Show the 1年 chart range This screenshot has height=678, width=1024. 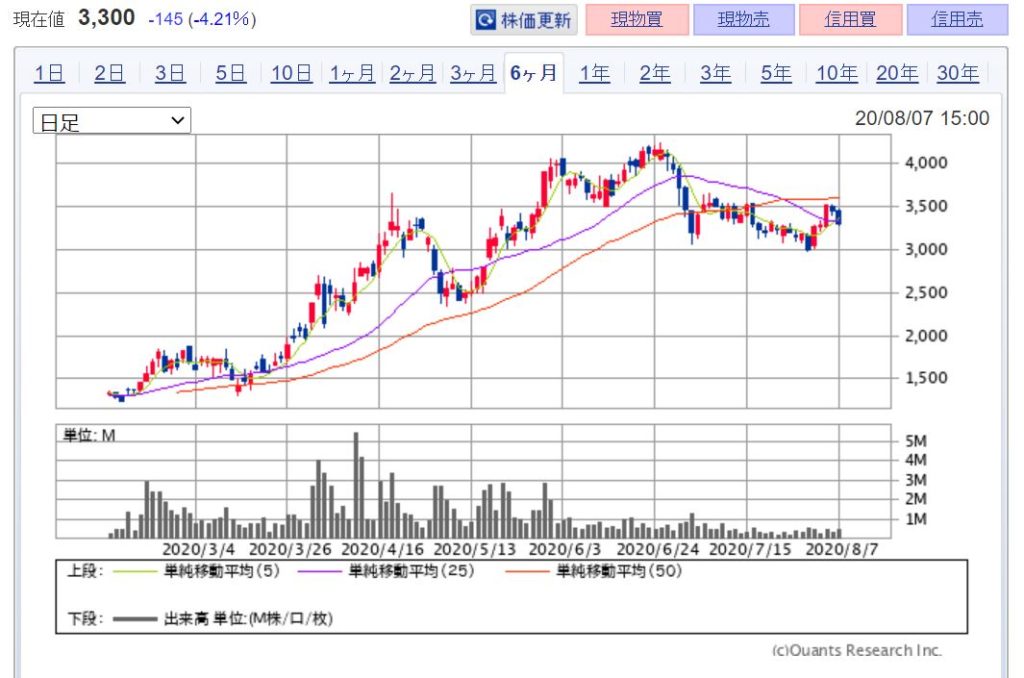tap(594, 73)
